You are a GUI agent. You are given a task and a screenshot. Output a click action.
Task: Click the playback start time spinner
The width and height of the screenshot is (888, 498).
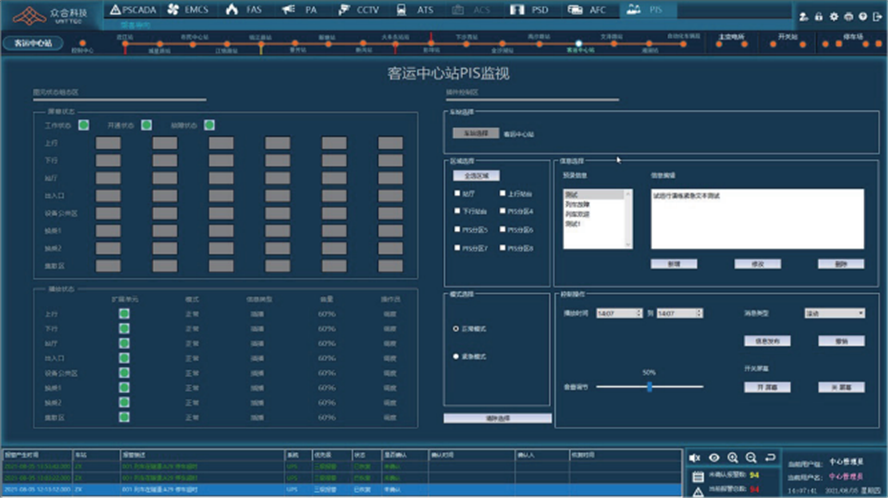pos(618,313)
